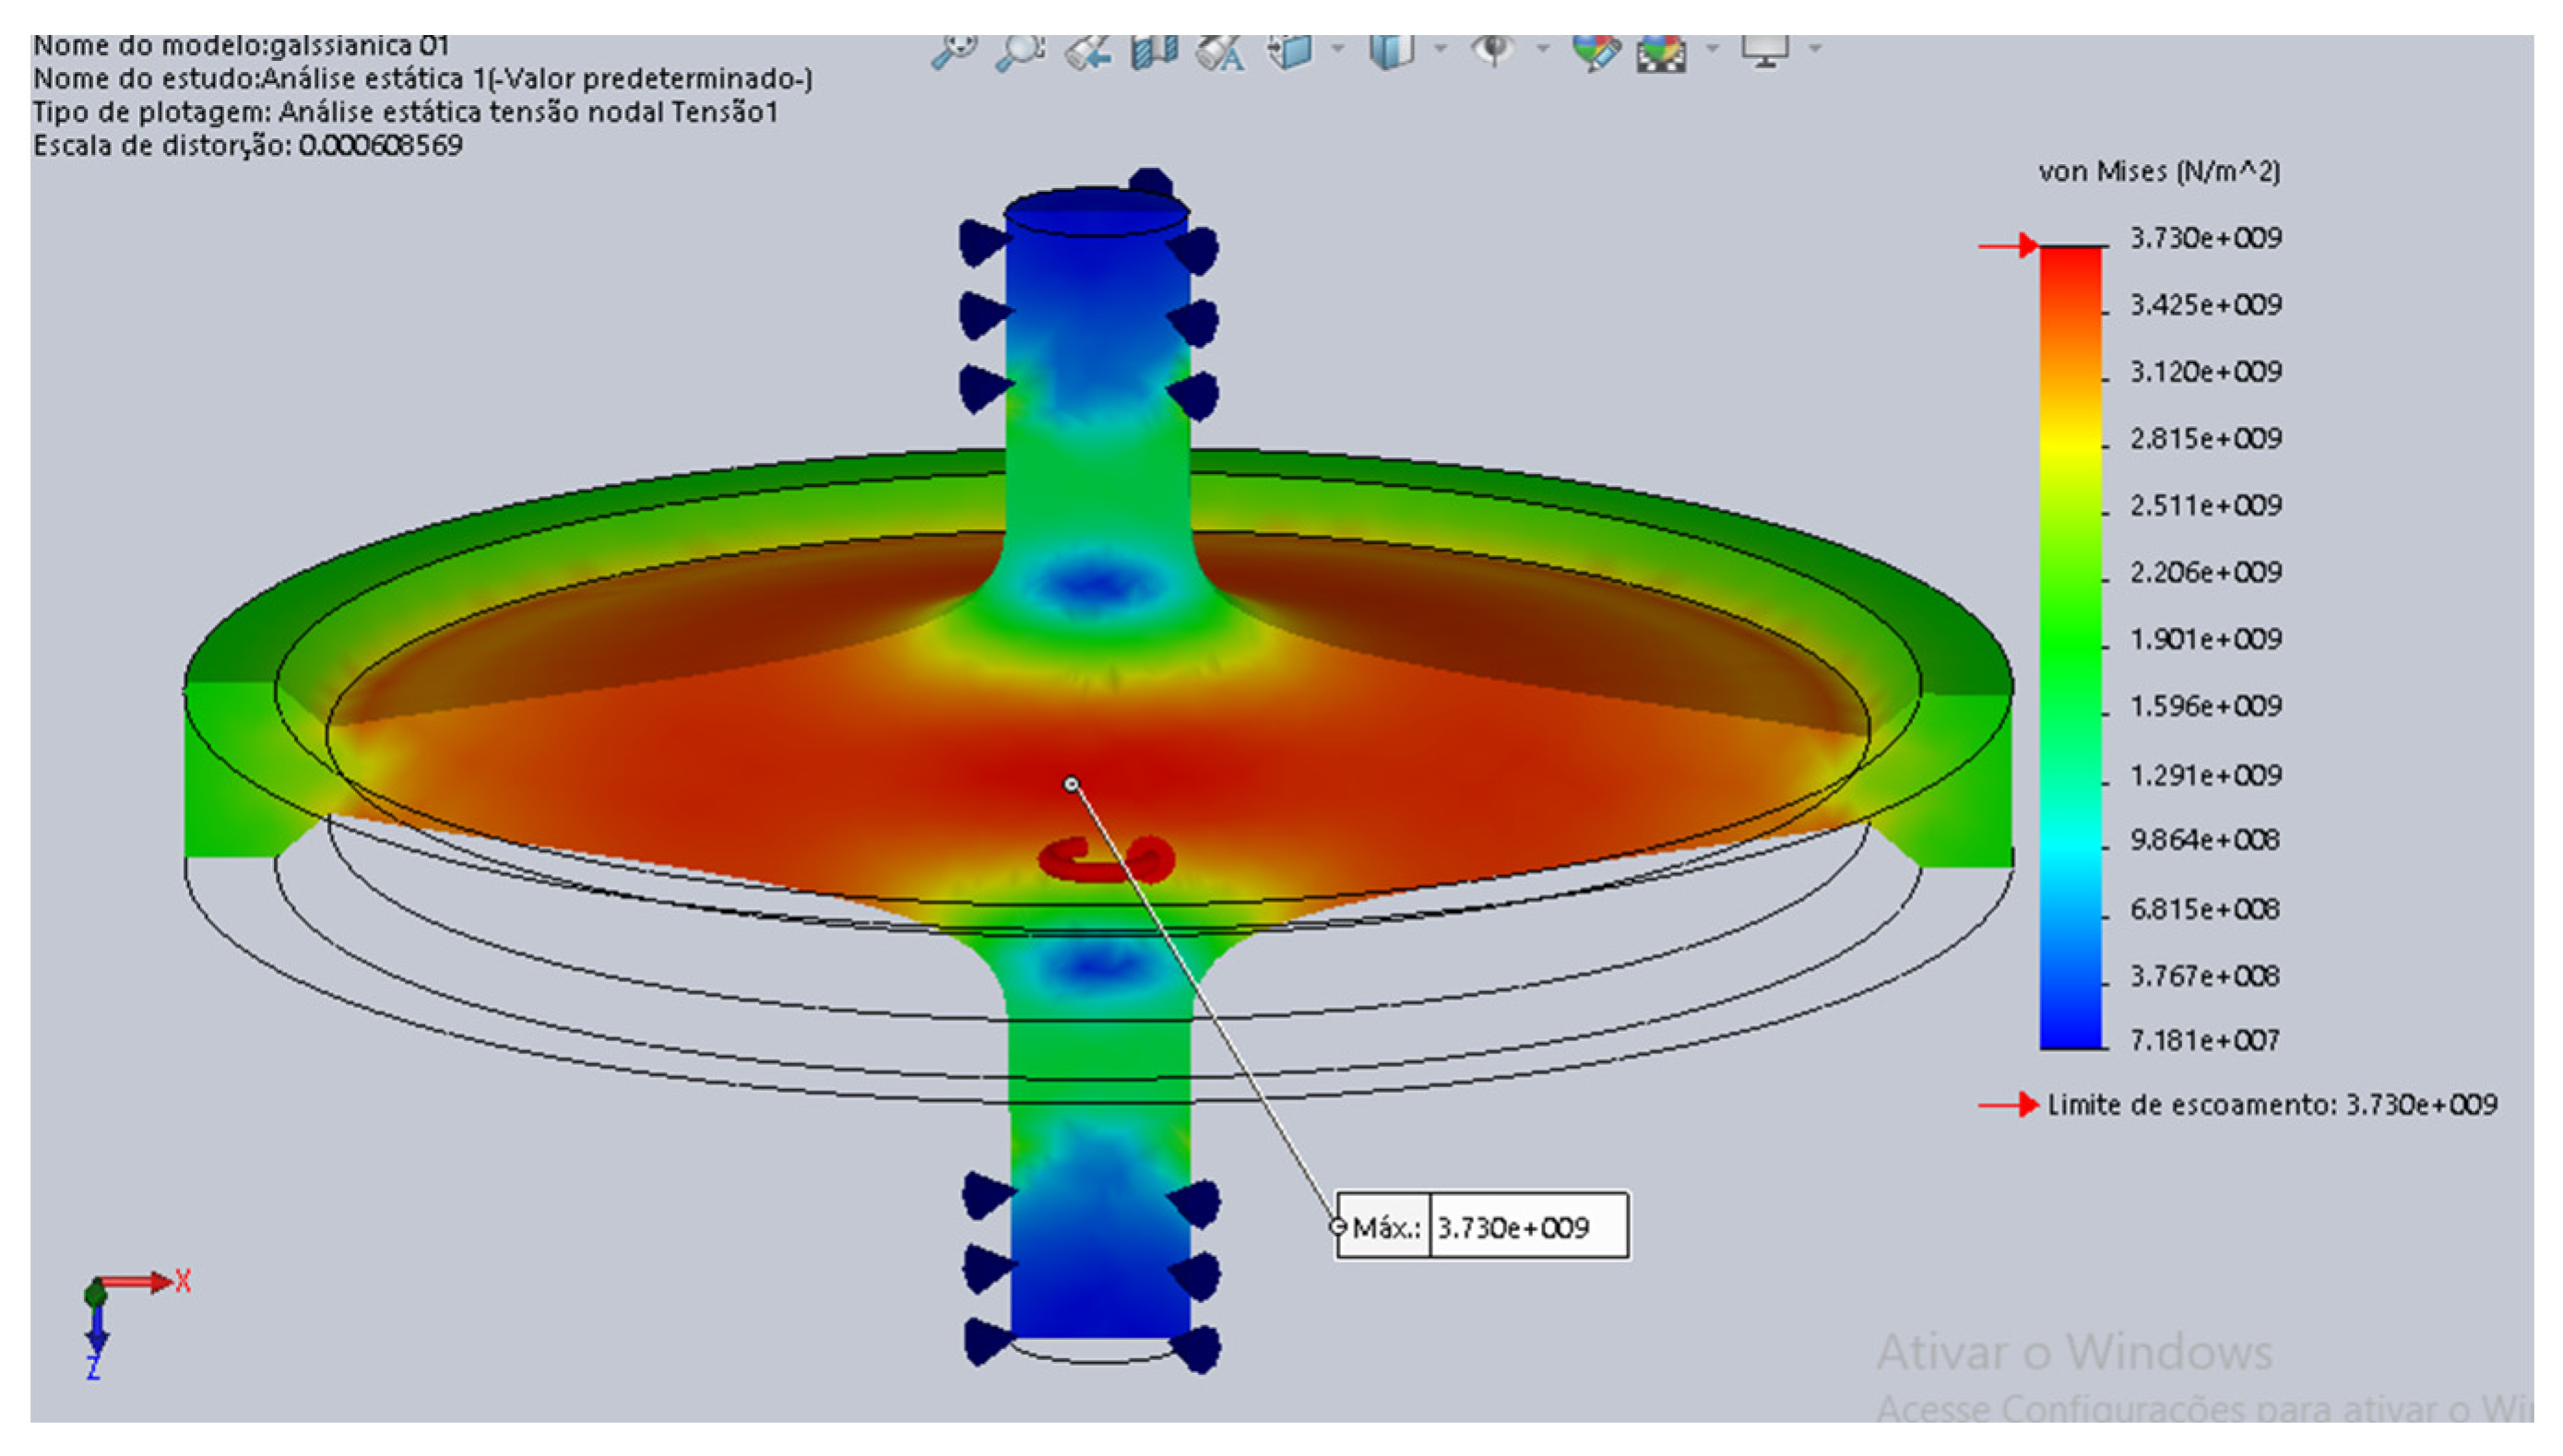Click the View Orientation cube icon
Screen dimensions: 2563x1456
coord(1291,51)
